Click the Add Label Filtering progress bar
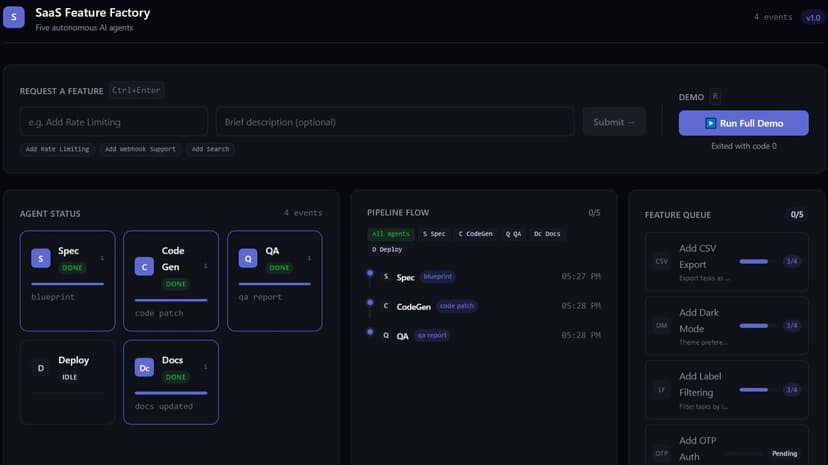This screenshot has height=465, width=828. pyautogui.click(x=758, y=390)
